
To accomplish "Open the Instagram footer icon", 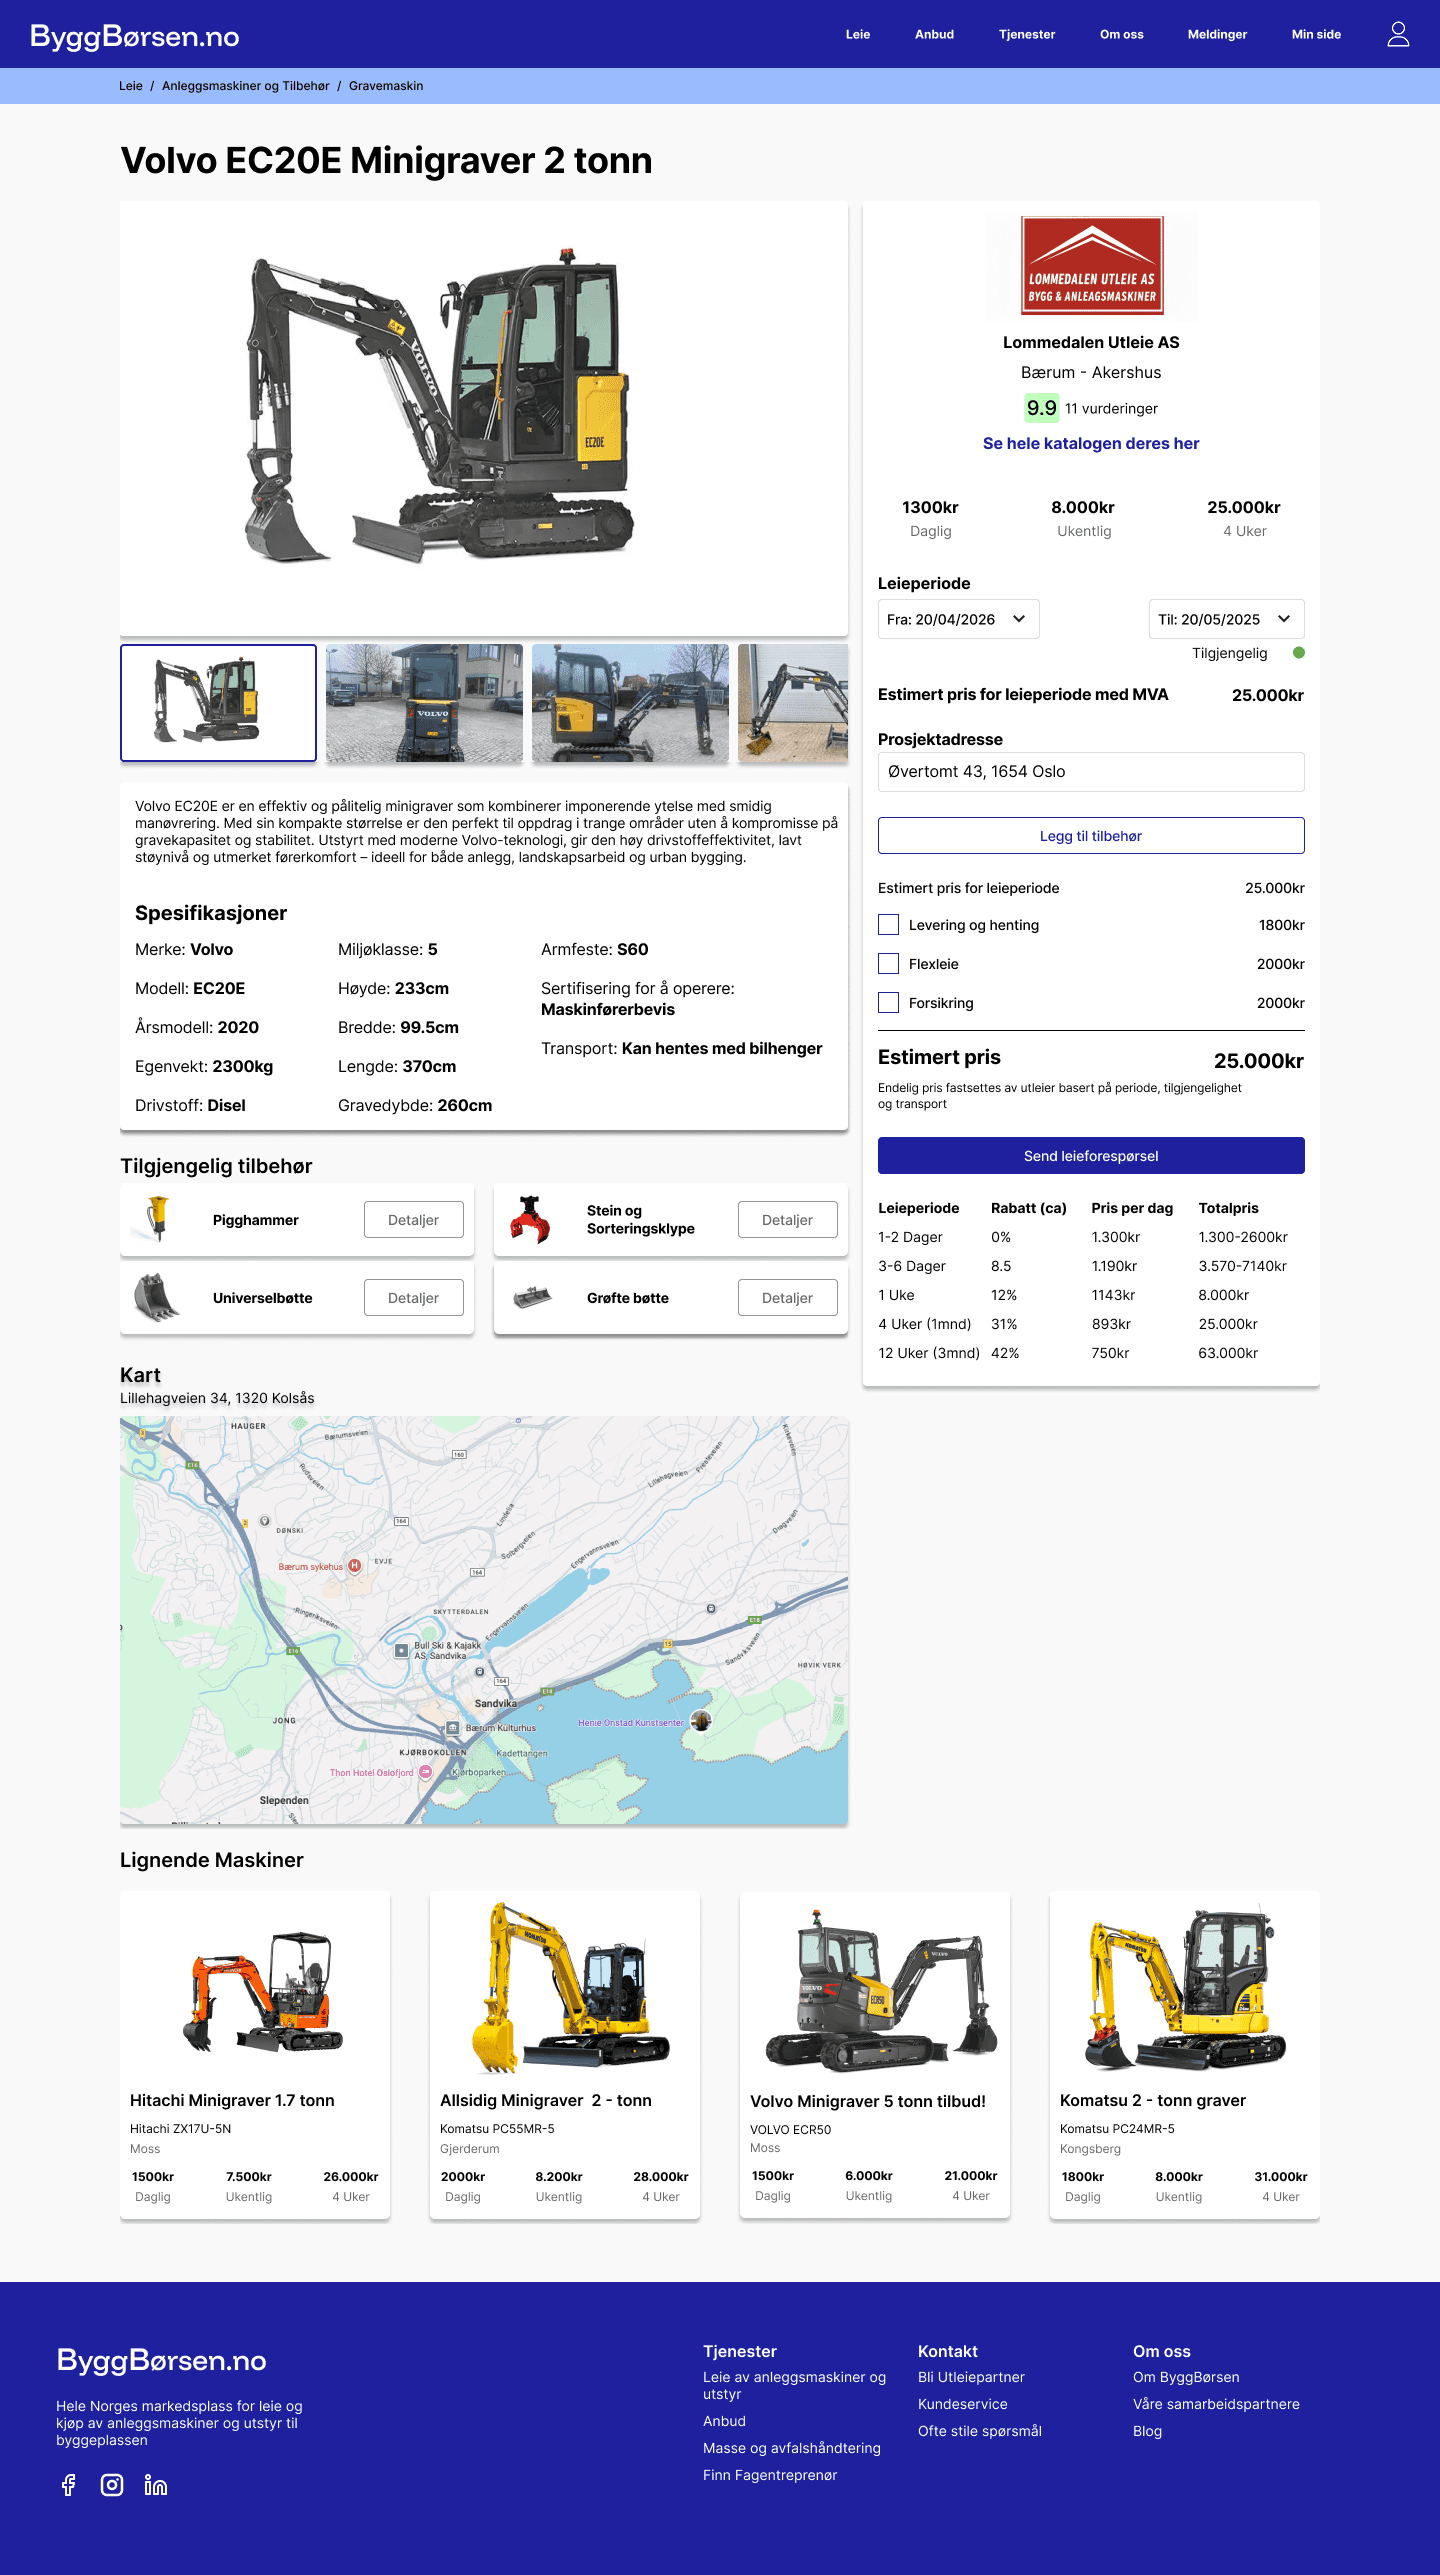I will coord(112,2485).
